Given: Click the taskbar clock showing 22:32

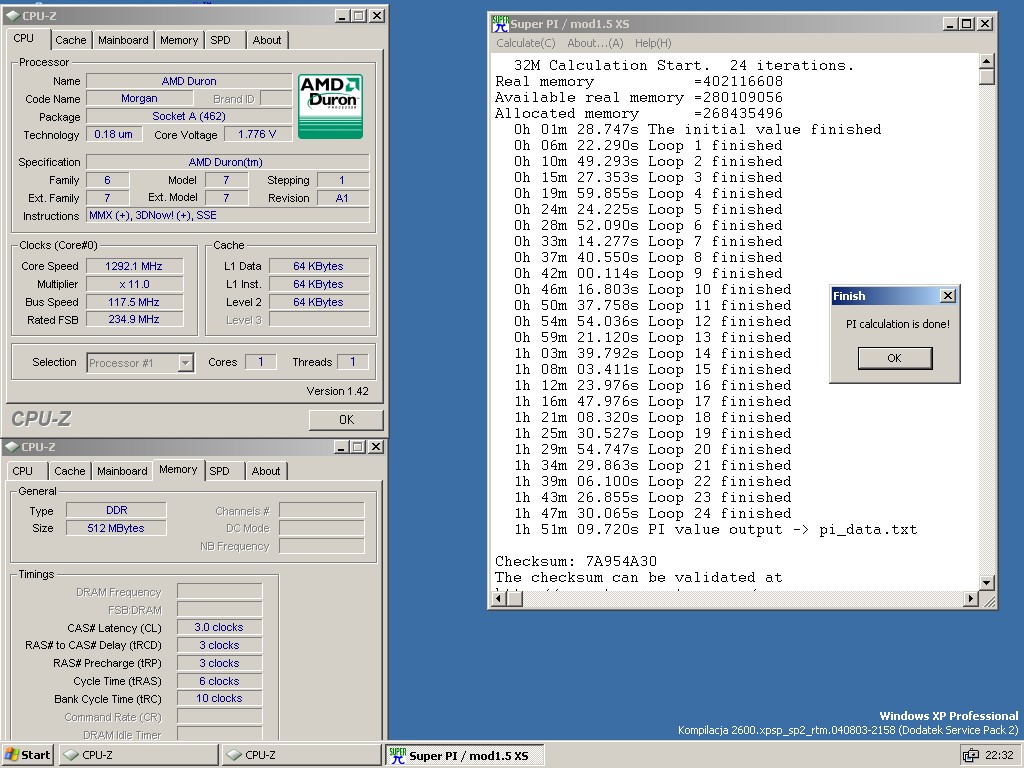Looking at the screenshot, I should tap(999, 755).
